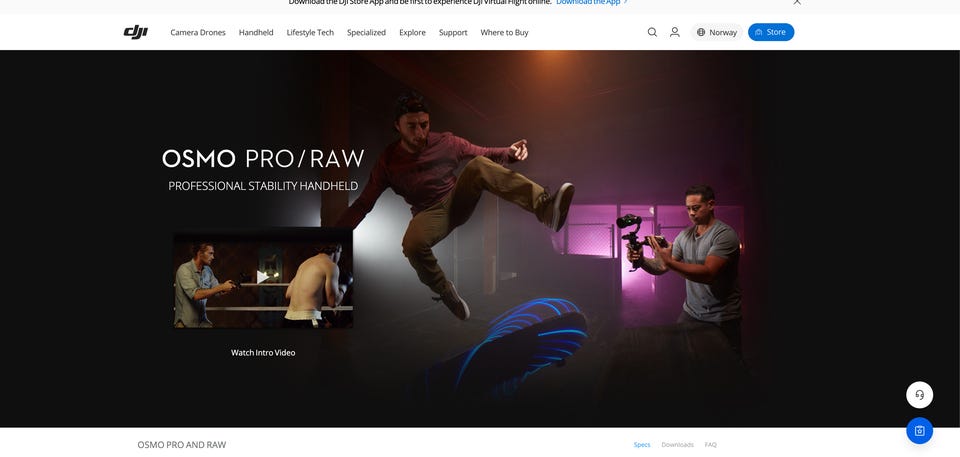Switch to the Specs tab

pyautogui.click(x=642, y=445)
